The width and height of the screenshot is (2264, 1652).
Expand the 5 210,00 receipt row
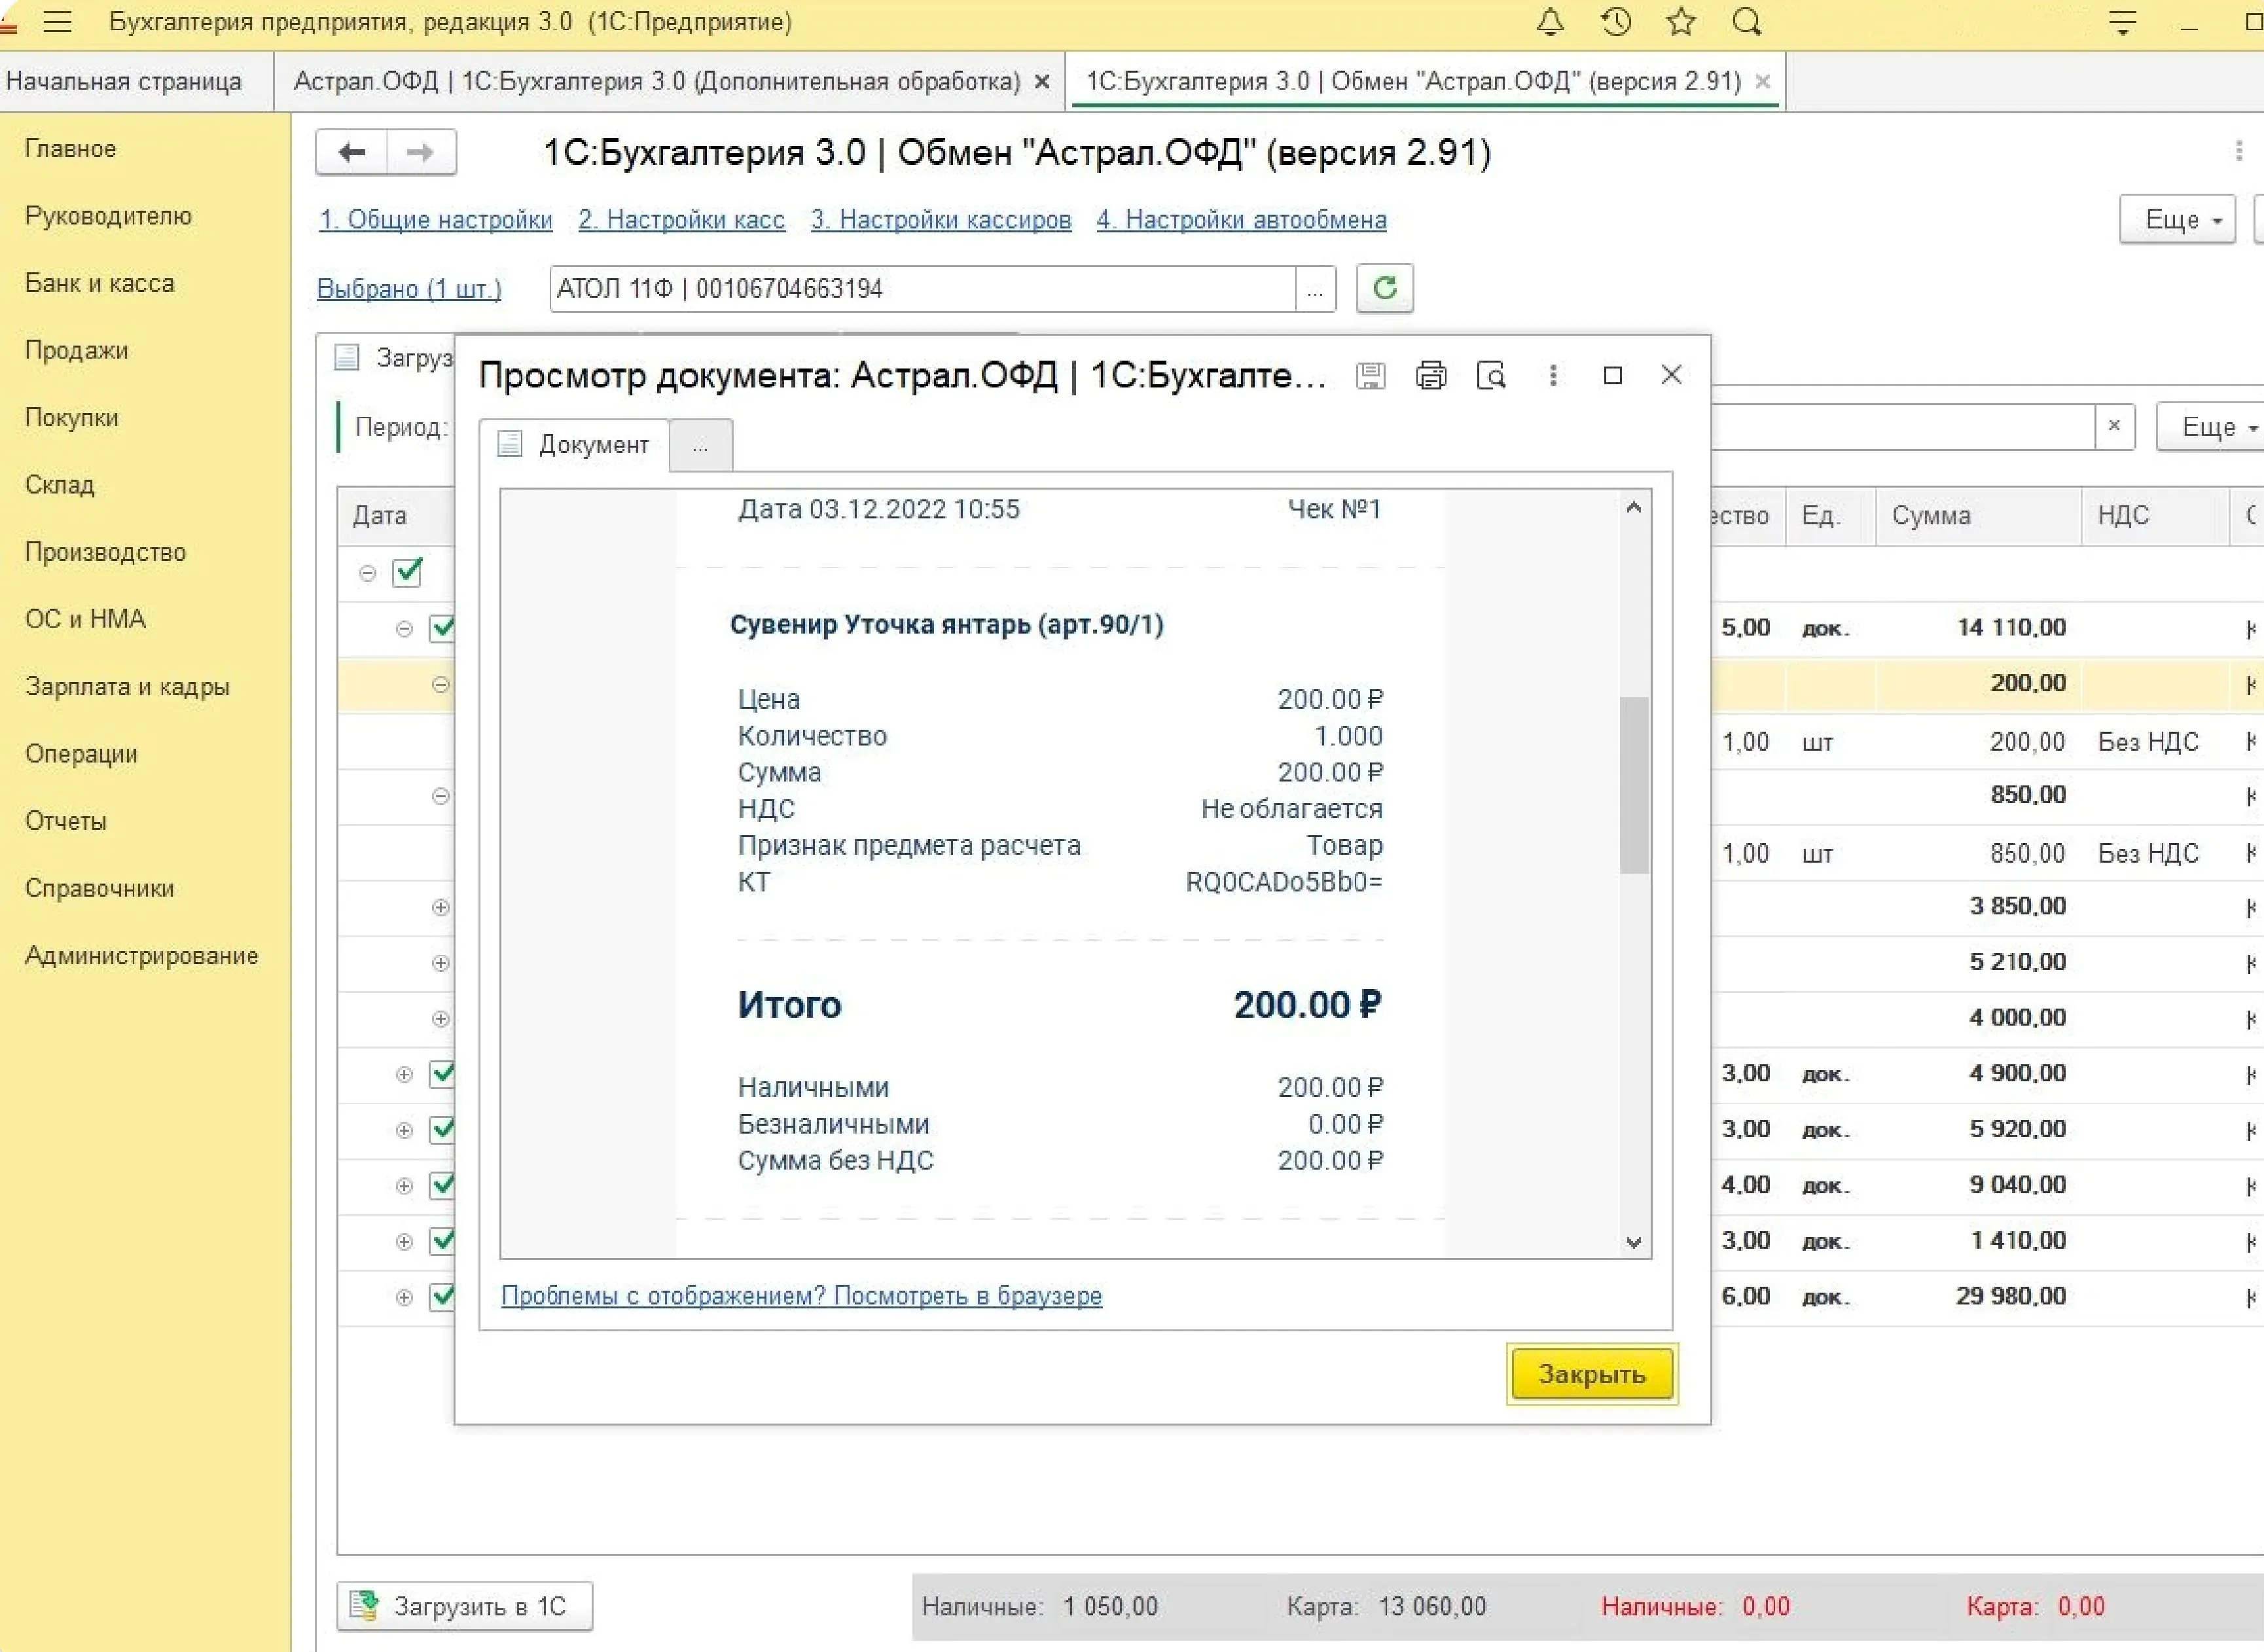pyautogui.click(x=440, y=963)
